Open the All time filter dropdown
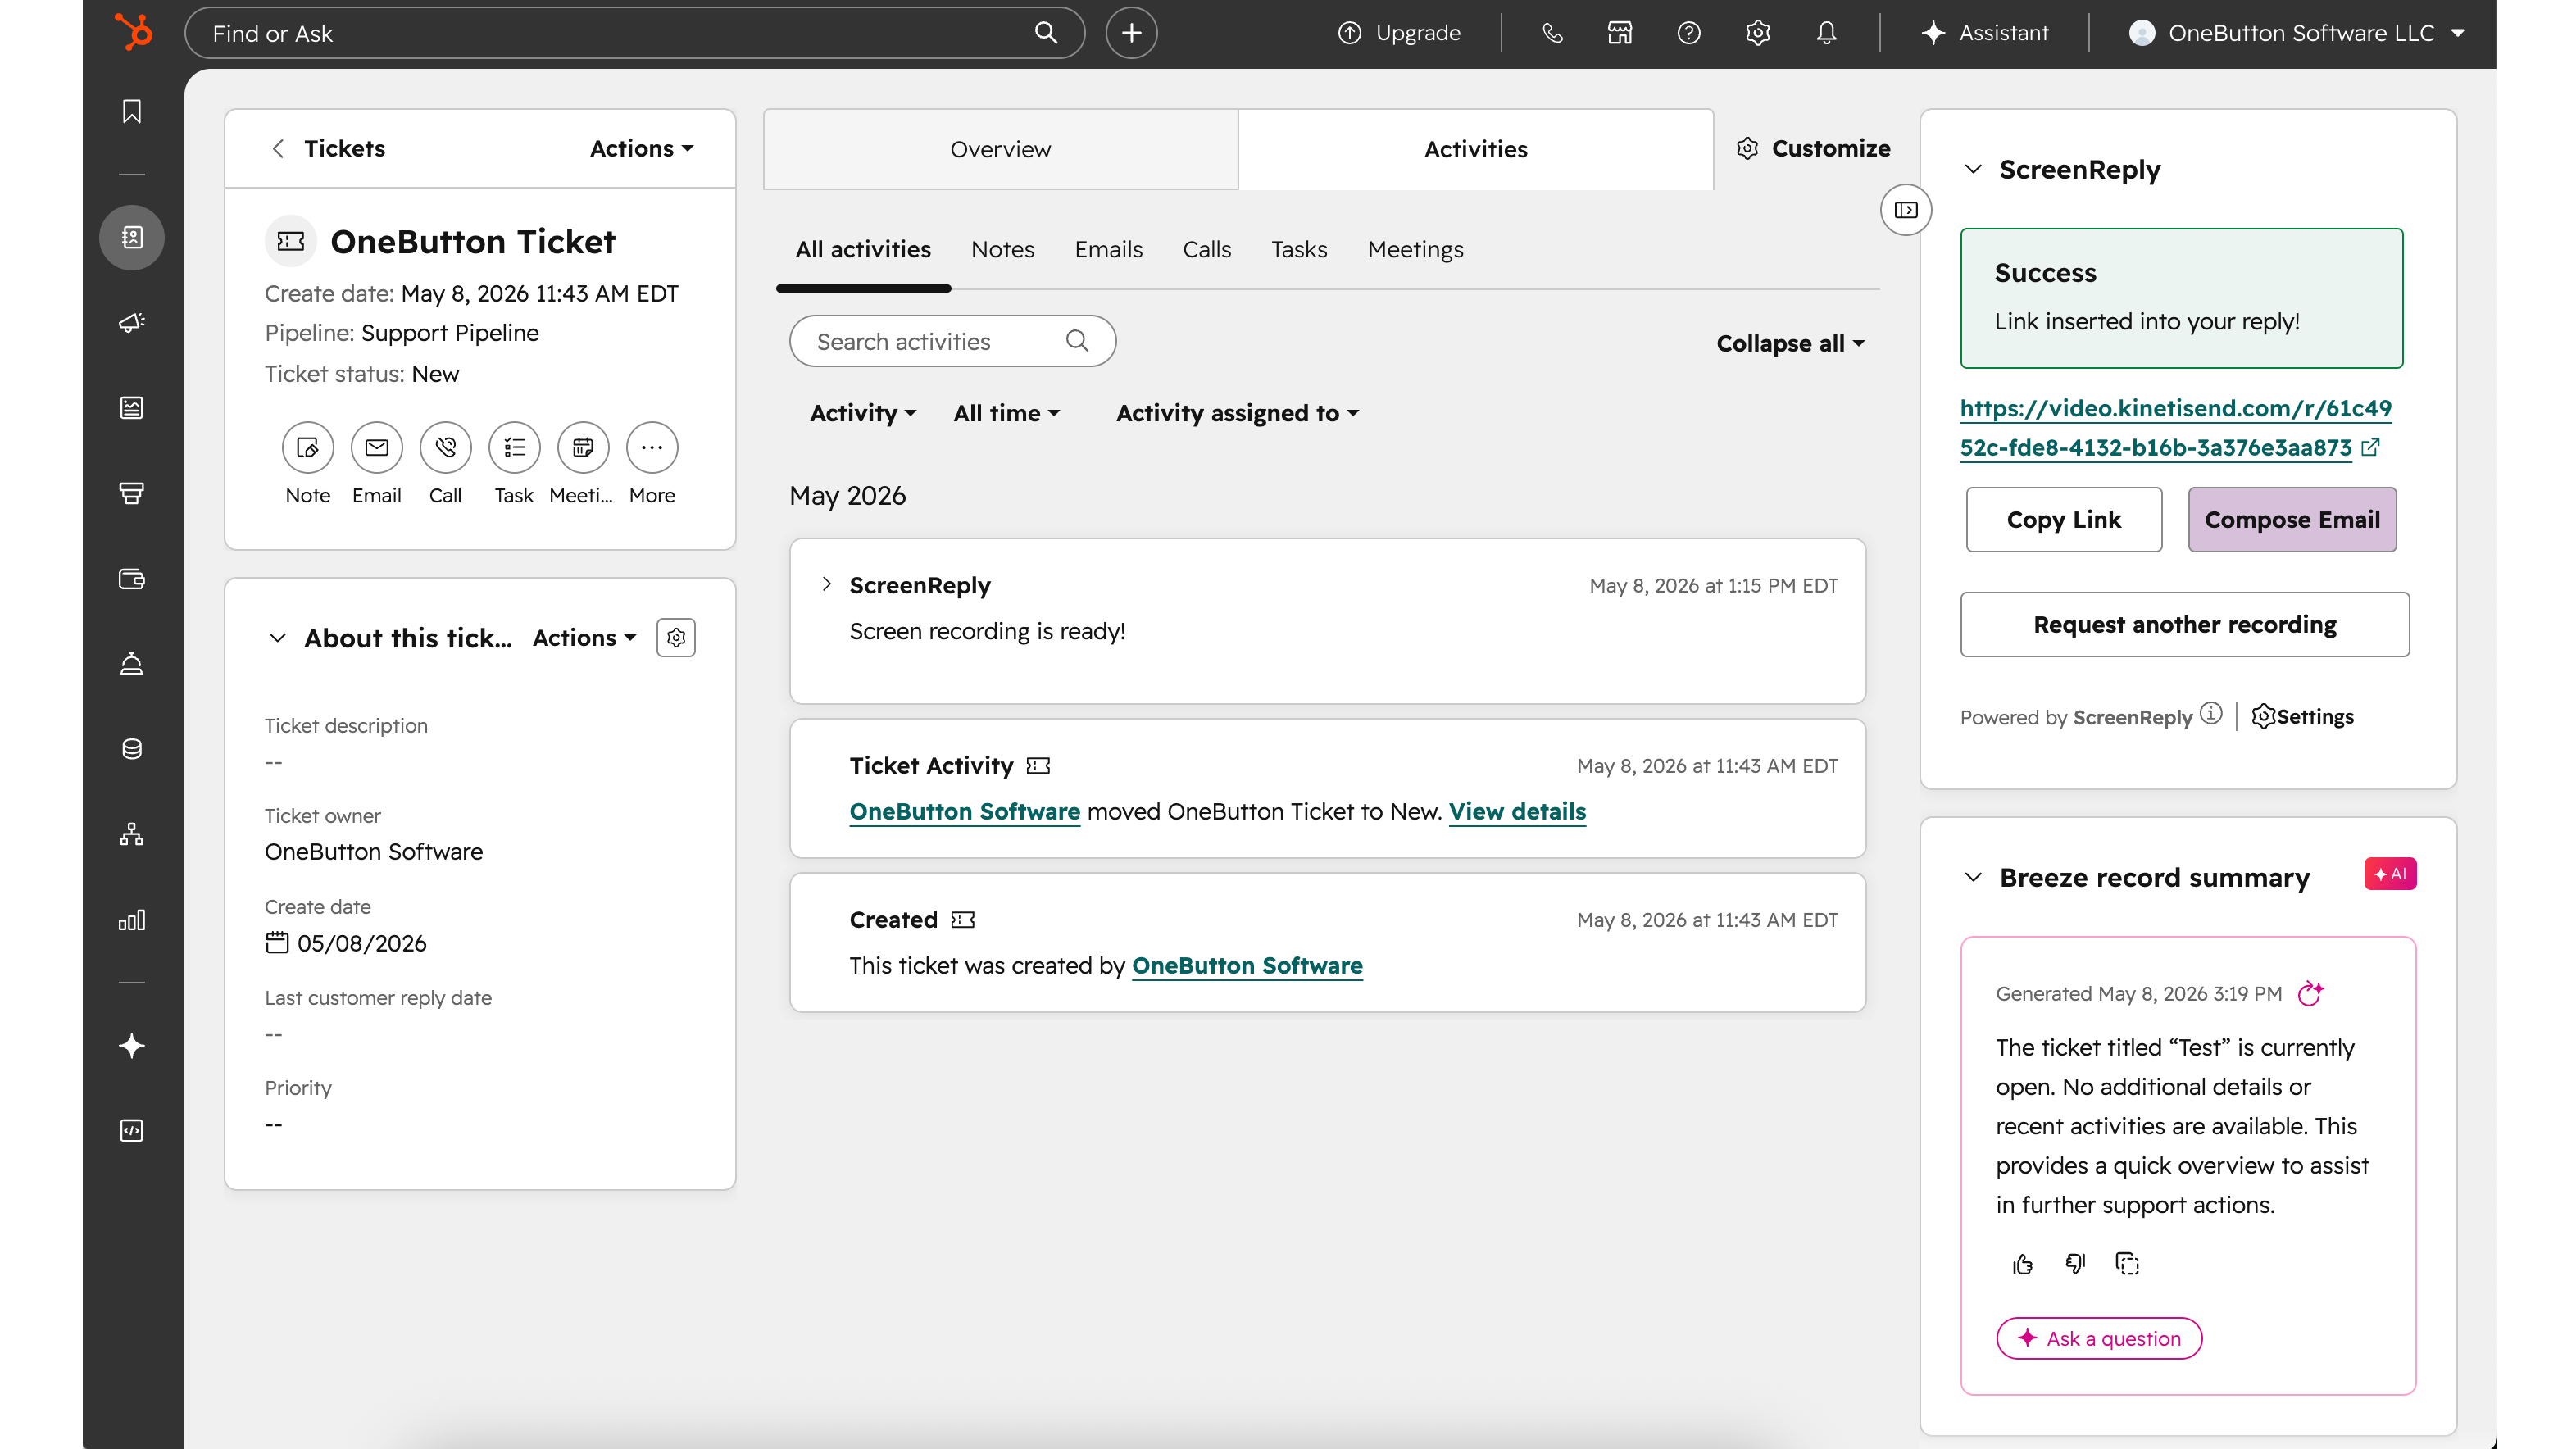 click(1006, 413)
